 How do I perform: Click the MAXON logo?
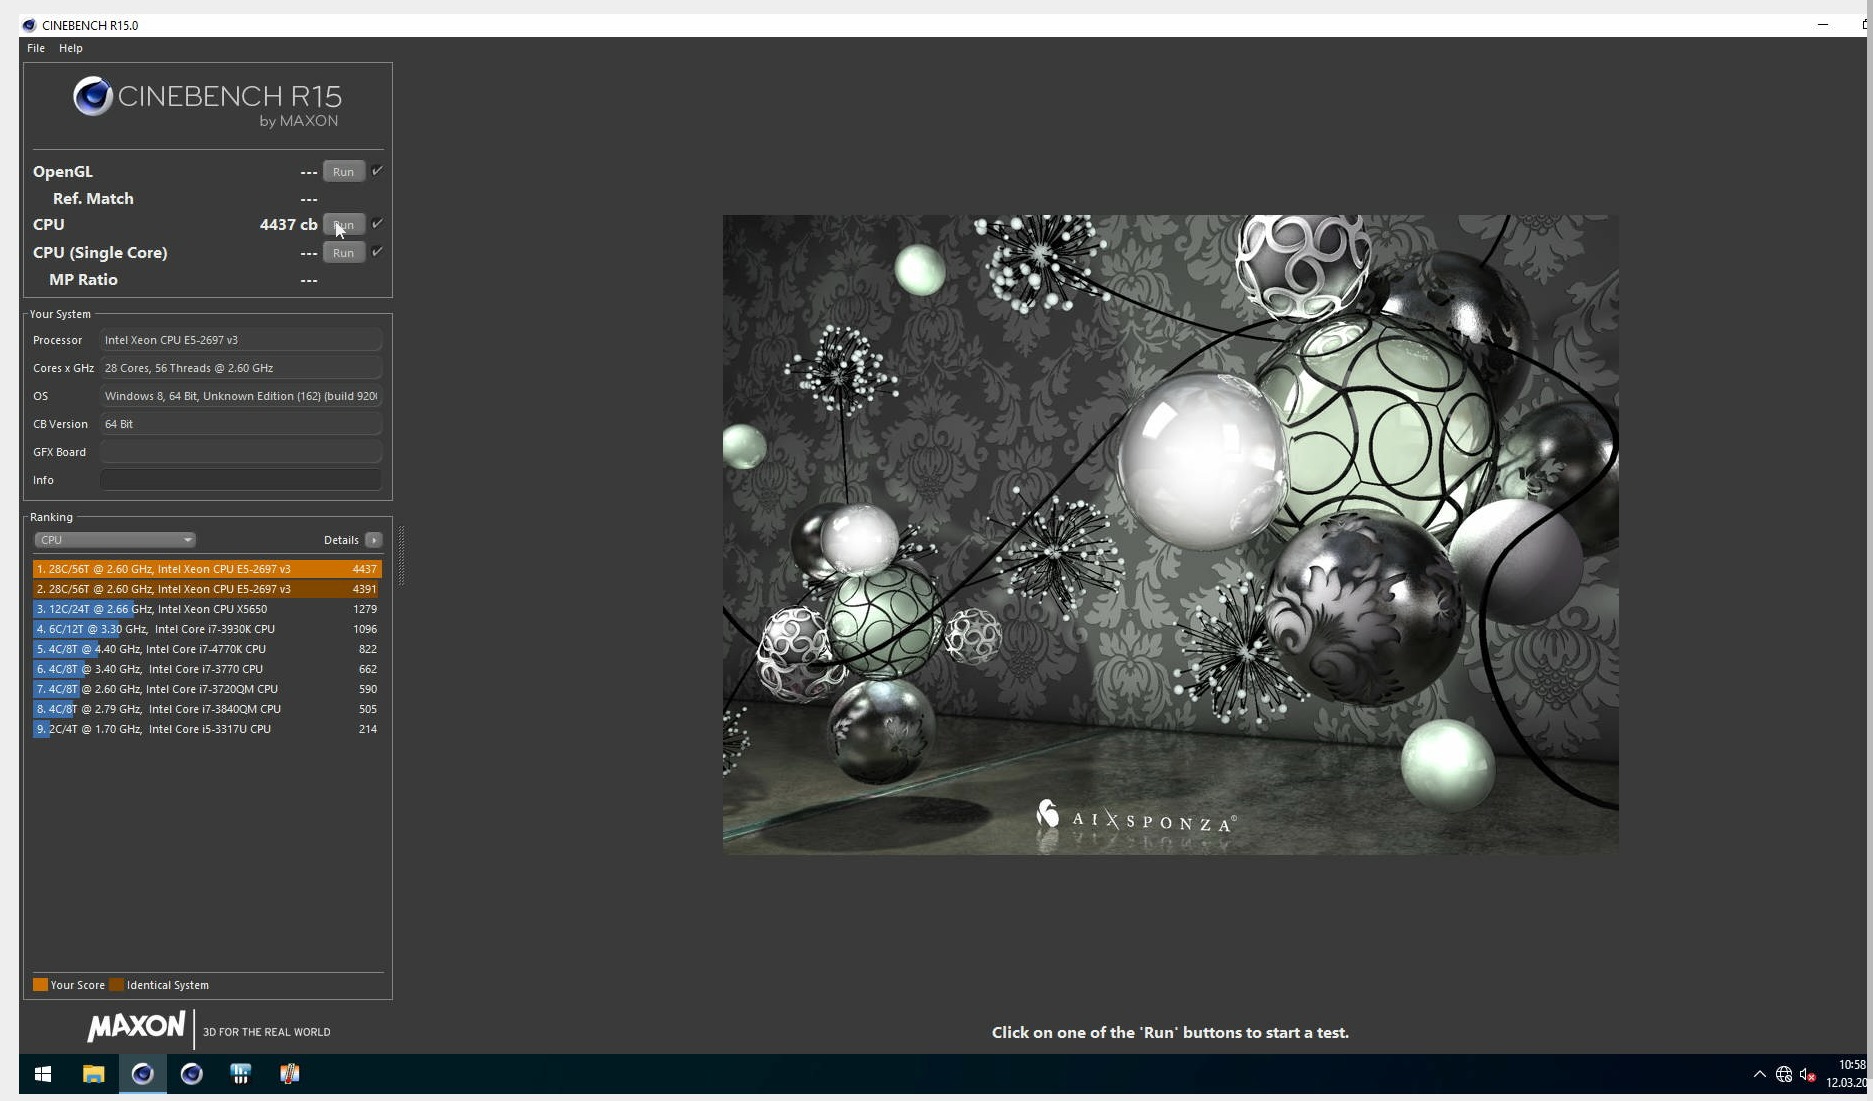tap(137, 1027)
